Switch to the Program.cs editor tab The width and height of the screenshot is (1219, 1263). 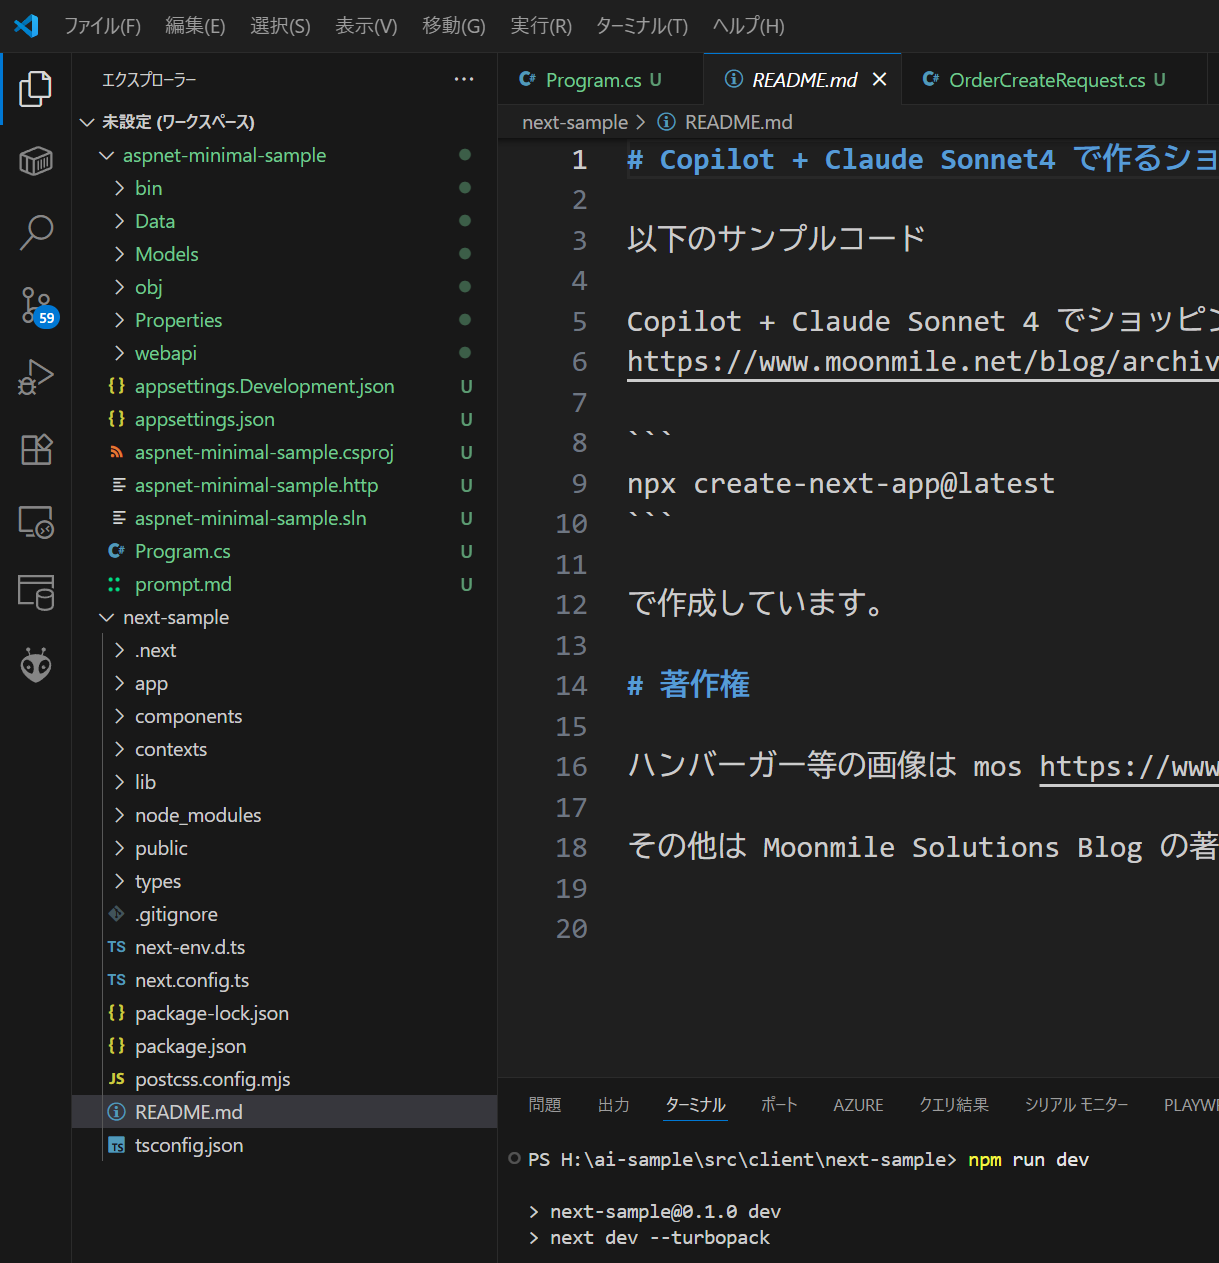(593, 80)
